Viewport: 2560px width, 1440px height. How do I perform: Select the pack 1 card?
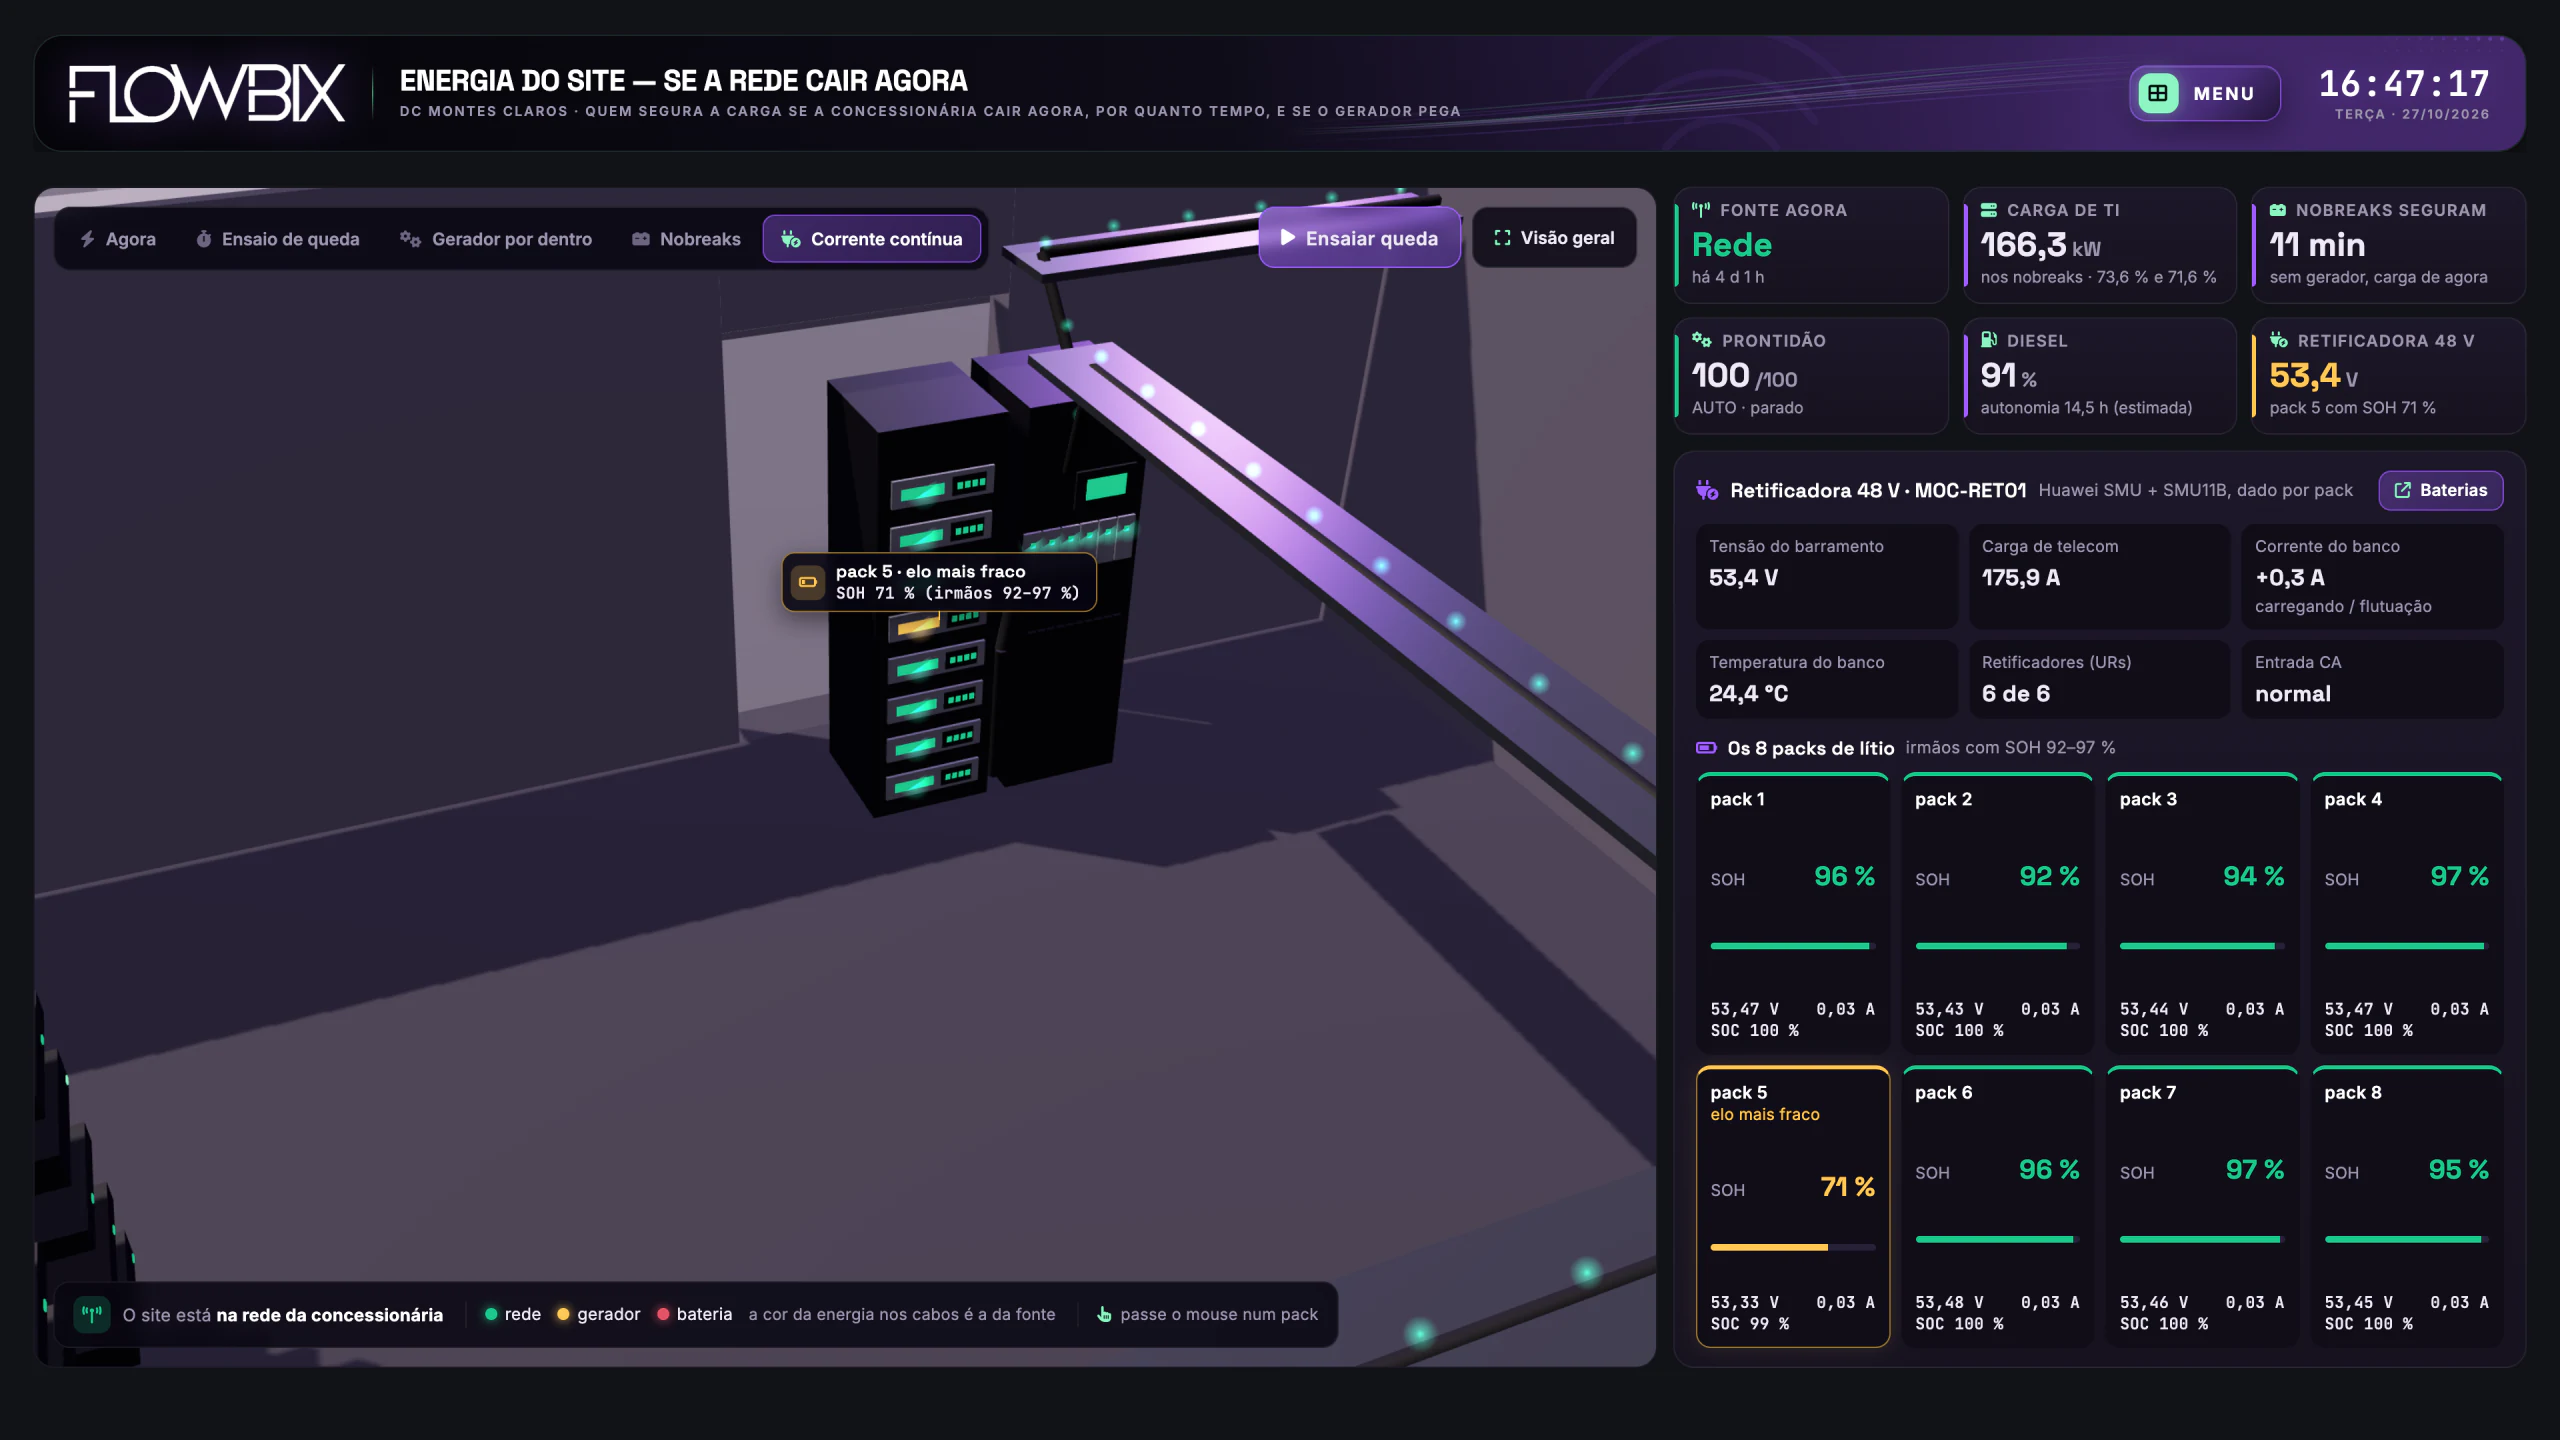tap(1792, 913)
